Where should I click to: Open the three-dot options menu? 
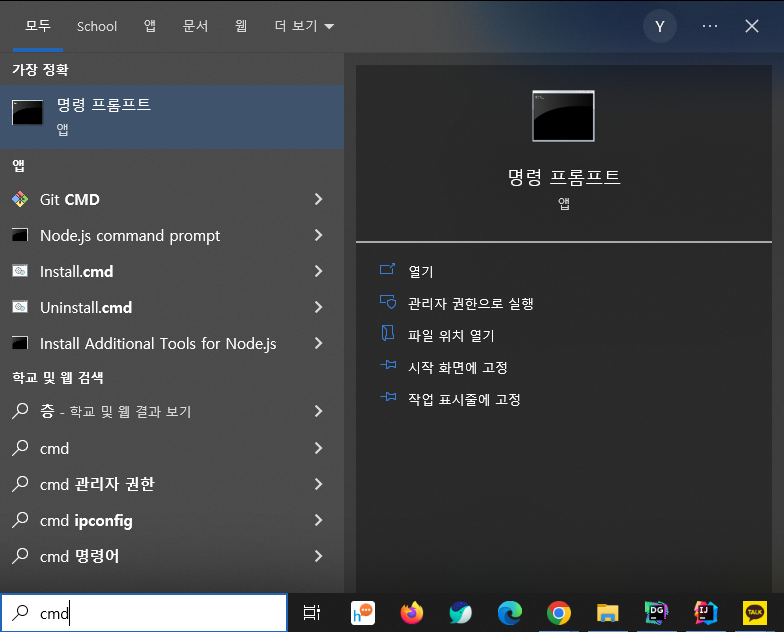click(710, 26)
